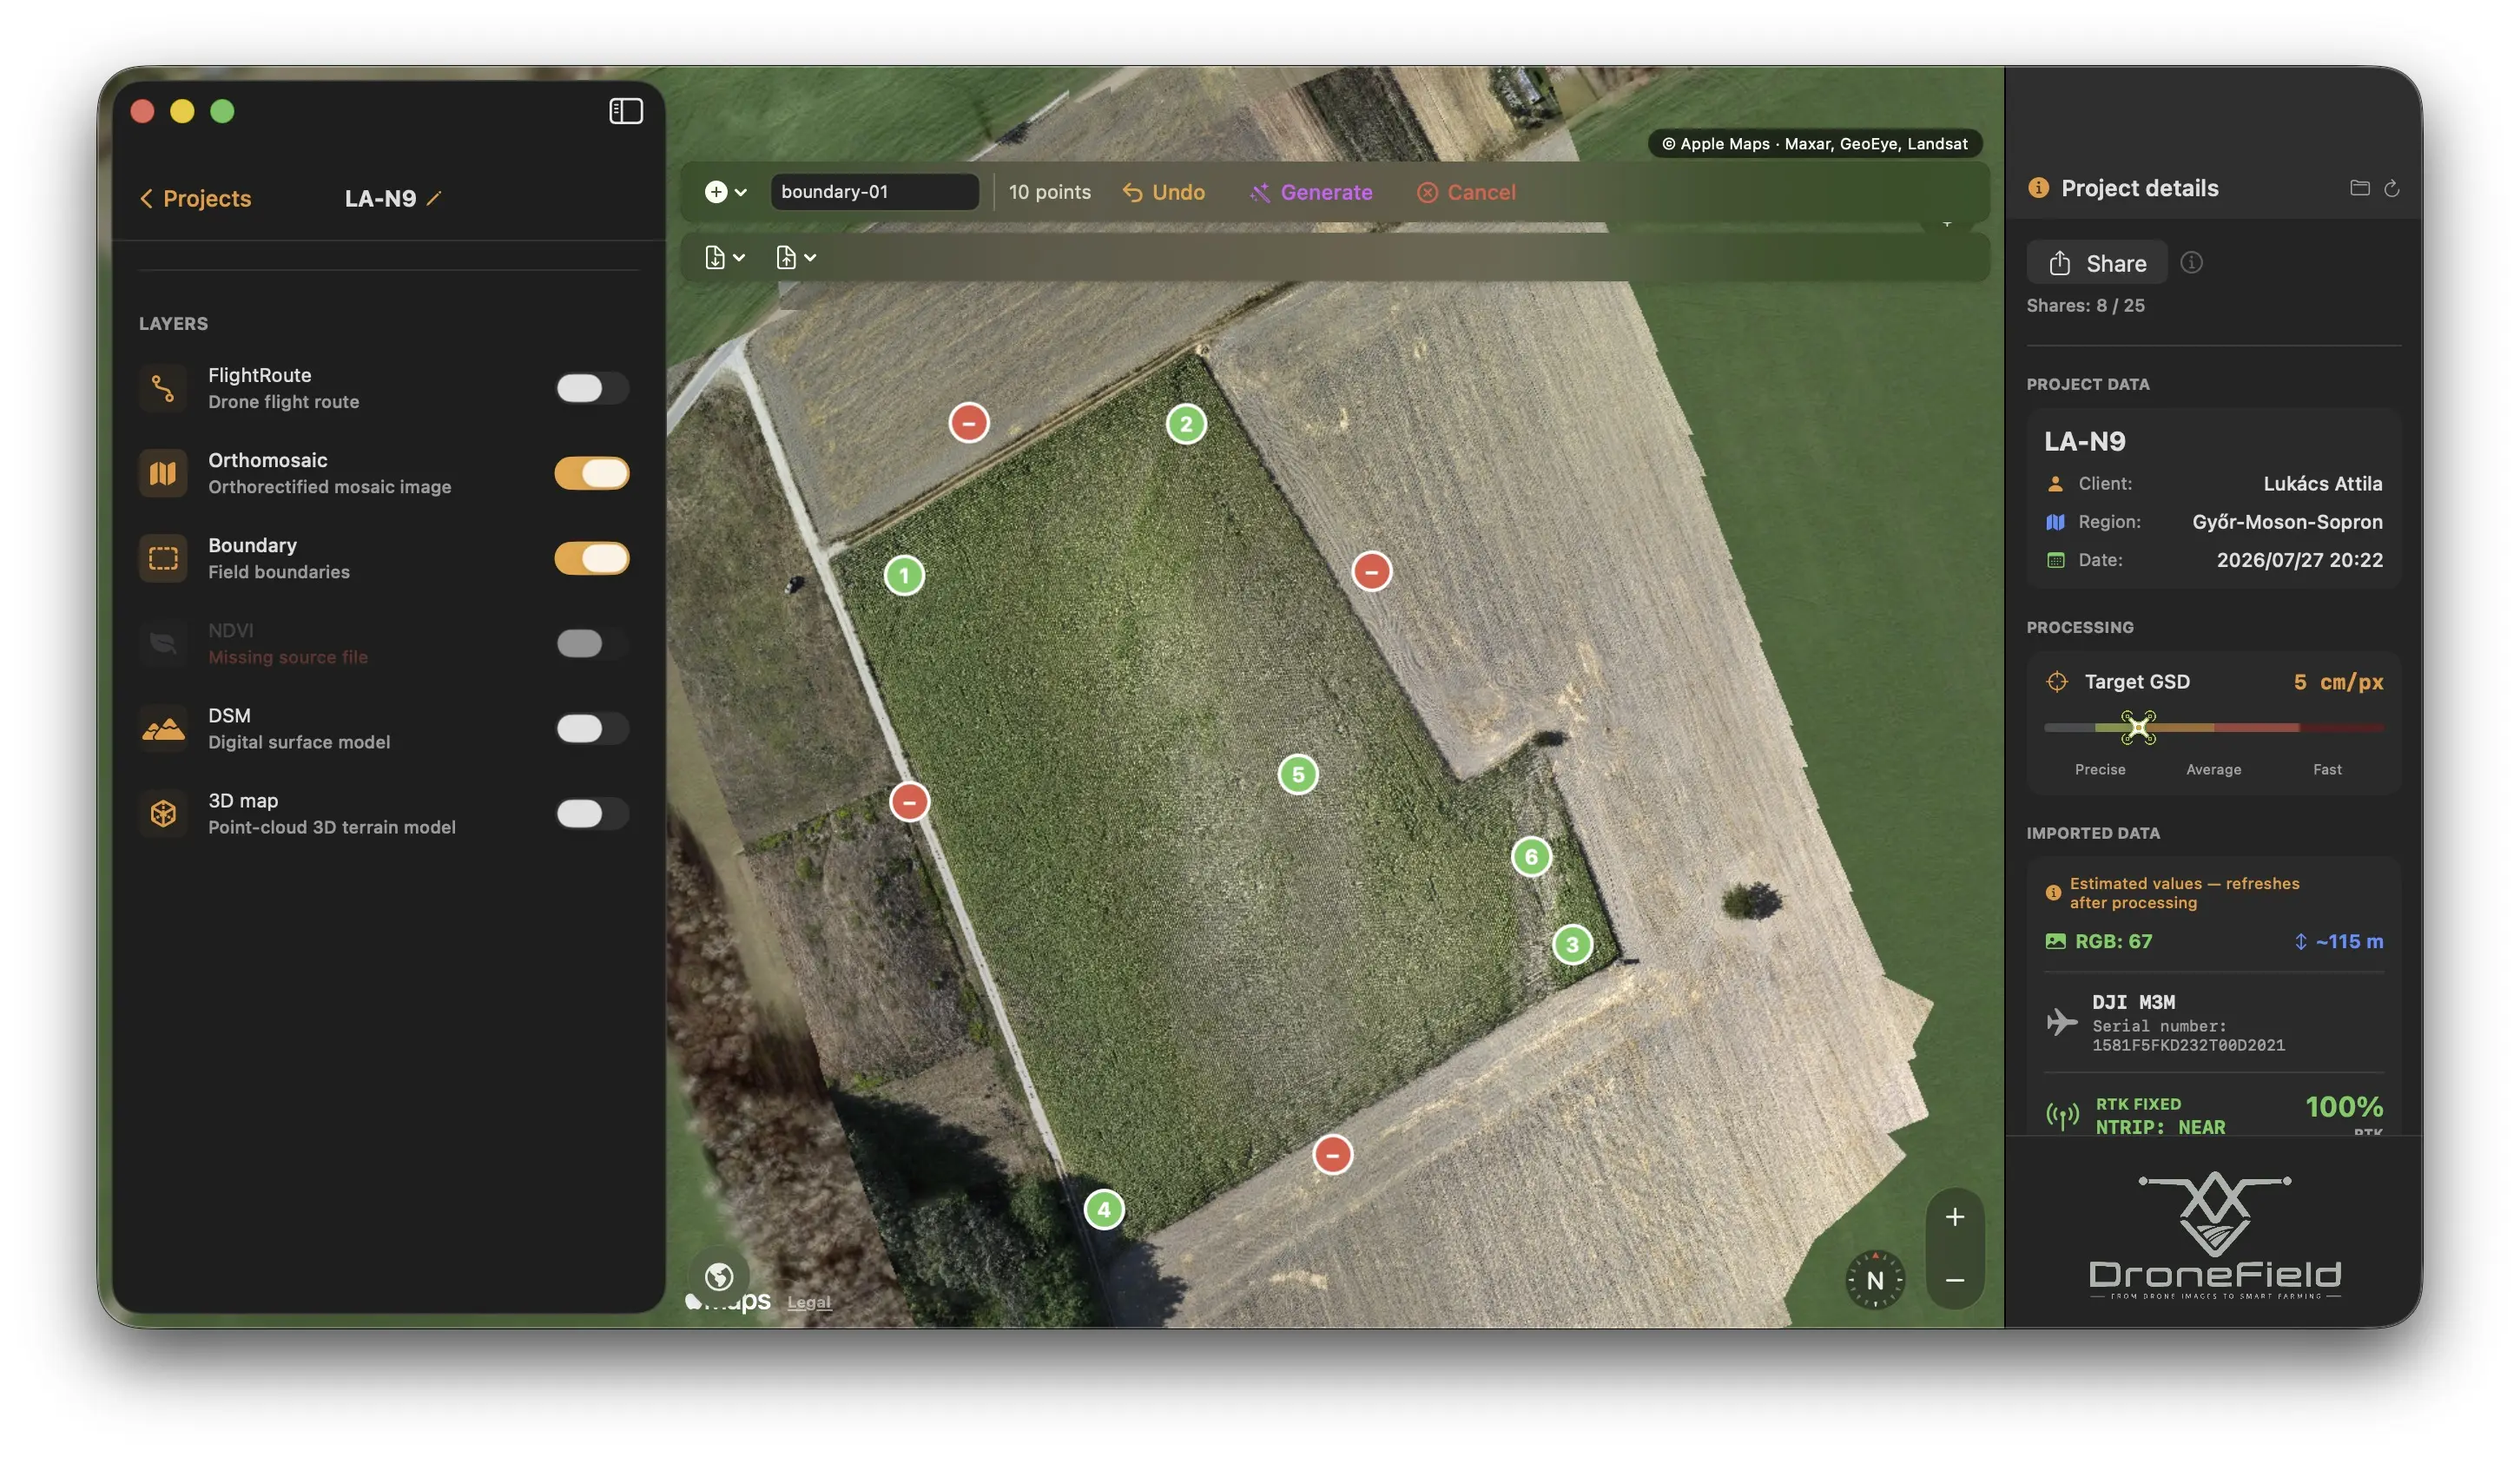
Task: Click the date 2026/07/27 20:22
Action: point(2299,559)
